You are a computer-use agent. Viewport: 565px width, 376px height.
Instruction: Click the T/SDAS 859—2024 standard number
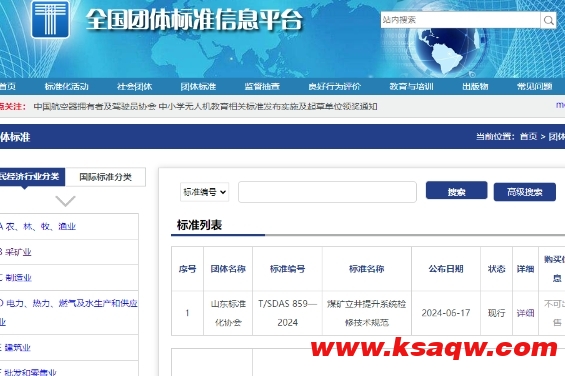pos(288,313)
